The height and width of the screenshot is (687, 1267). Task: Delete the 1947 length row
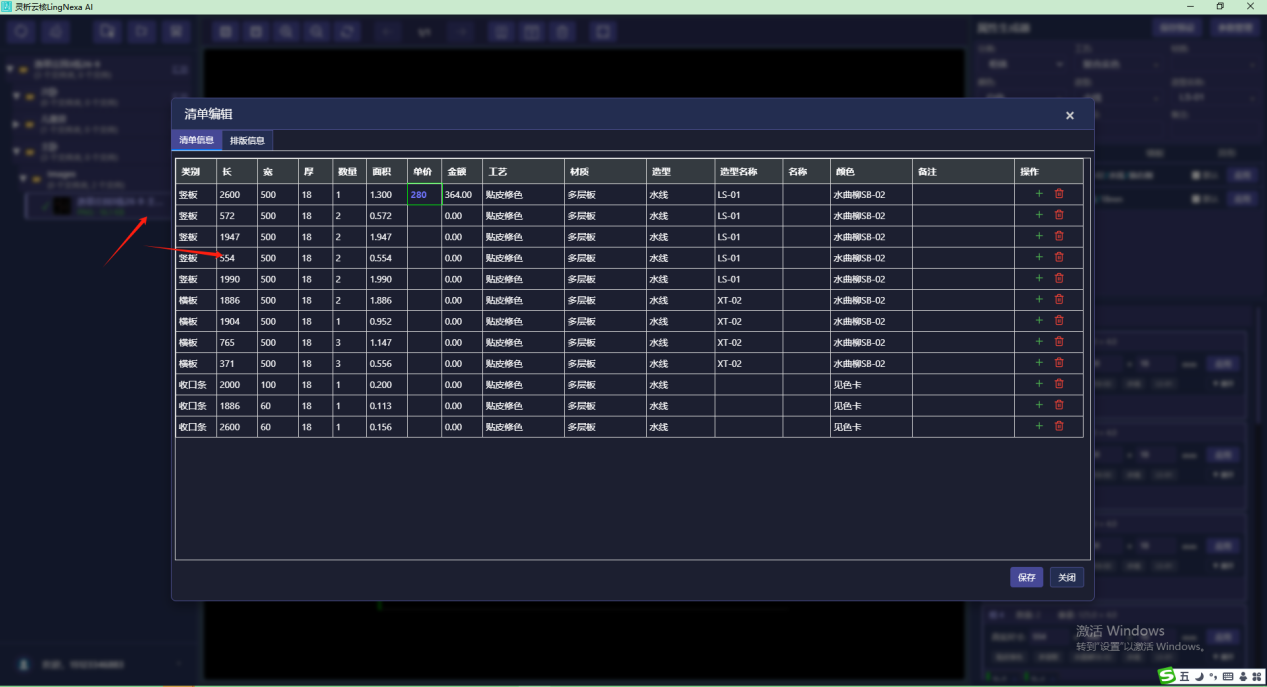click(1059, 236)
